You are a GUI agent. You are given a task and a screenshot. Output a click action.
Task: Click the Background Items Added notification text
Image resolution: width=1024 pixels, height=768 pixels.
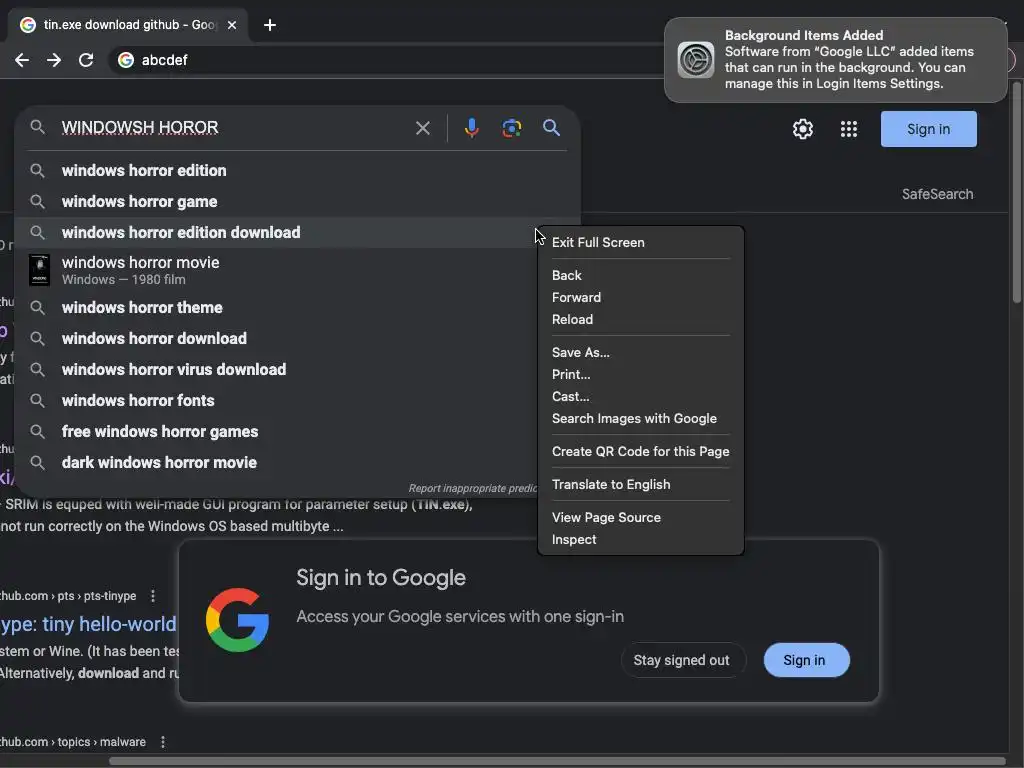tap(849, 59)
